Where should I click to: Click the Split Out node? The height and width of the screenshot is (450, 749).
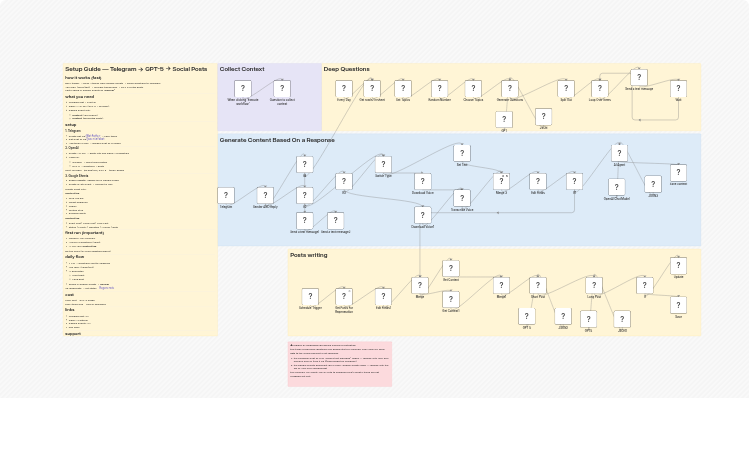pos(566,89)
